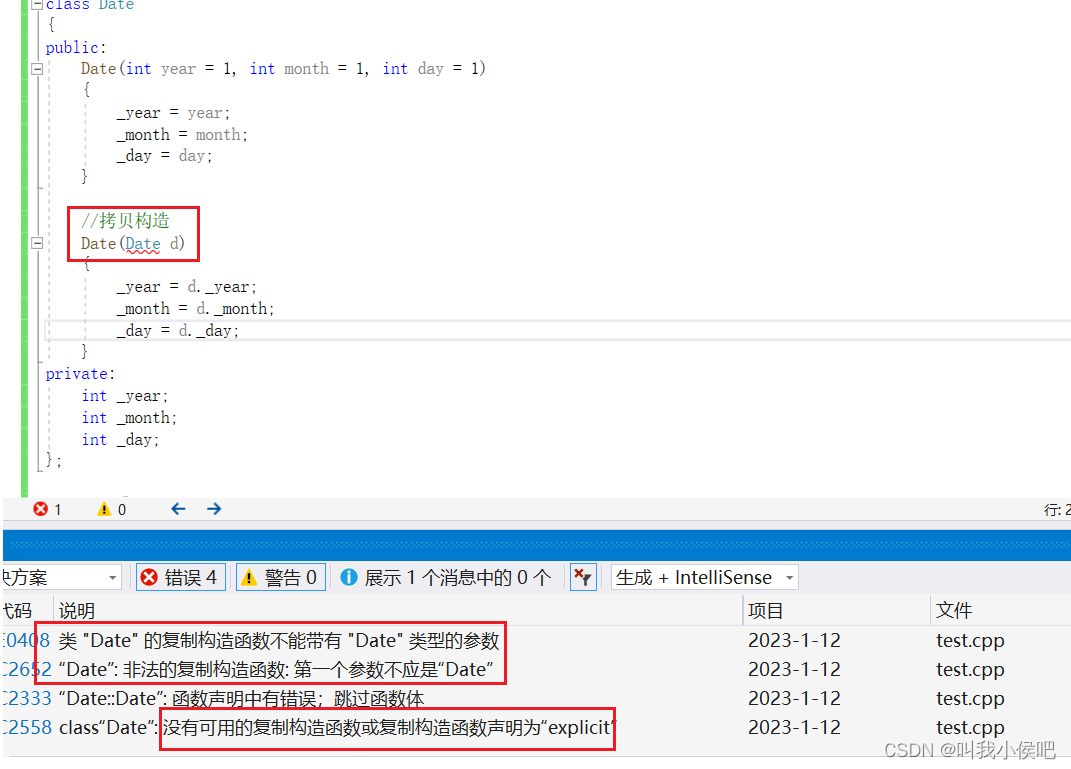1071x769 pixels.
Task: Sort by the 文件 column header
Action: [x=954, y=611]
